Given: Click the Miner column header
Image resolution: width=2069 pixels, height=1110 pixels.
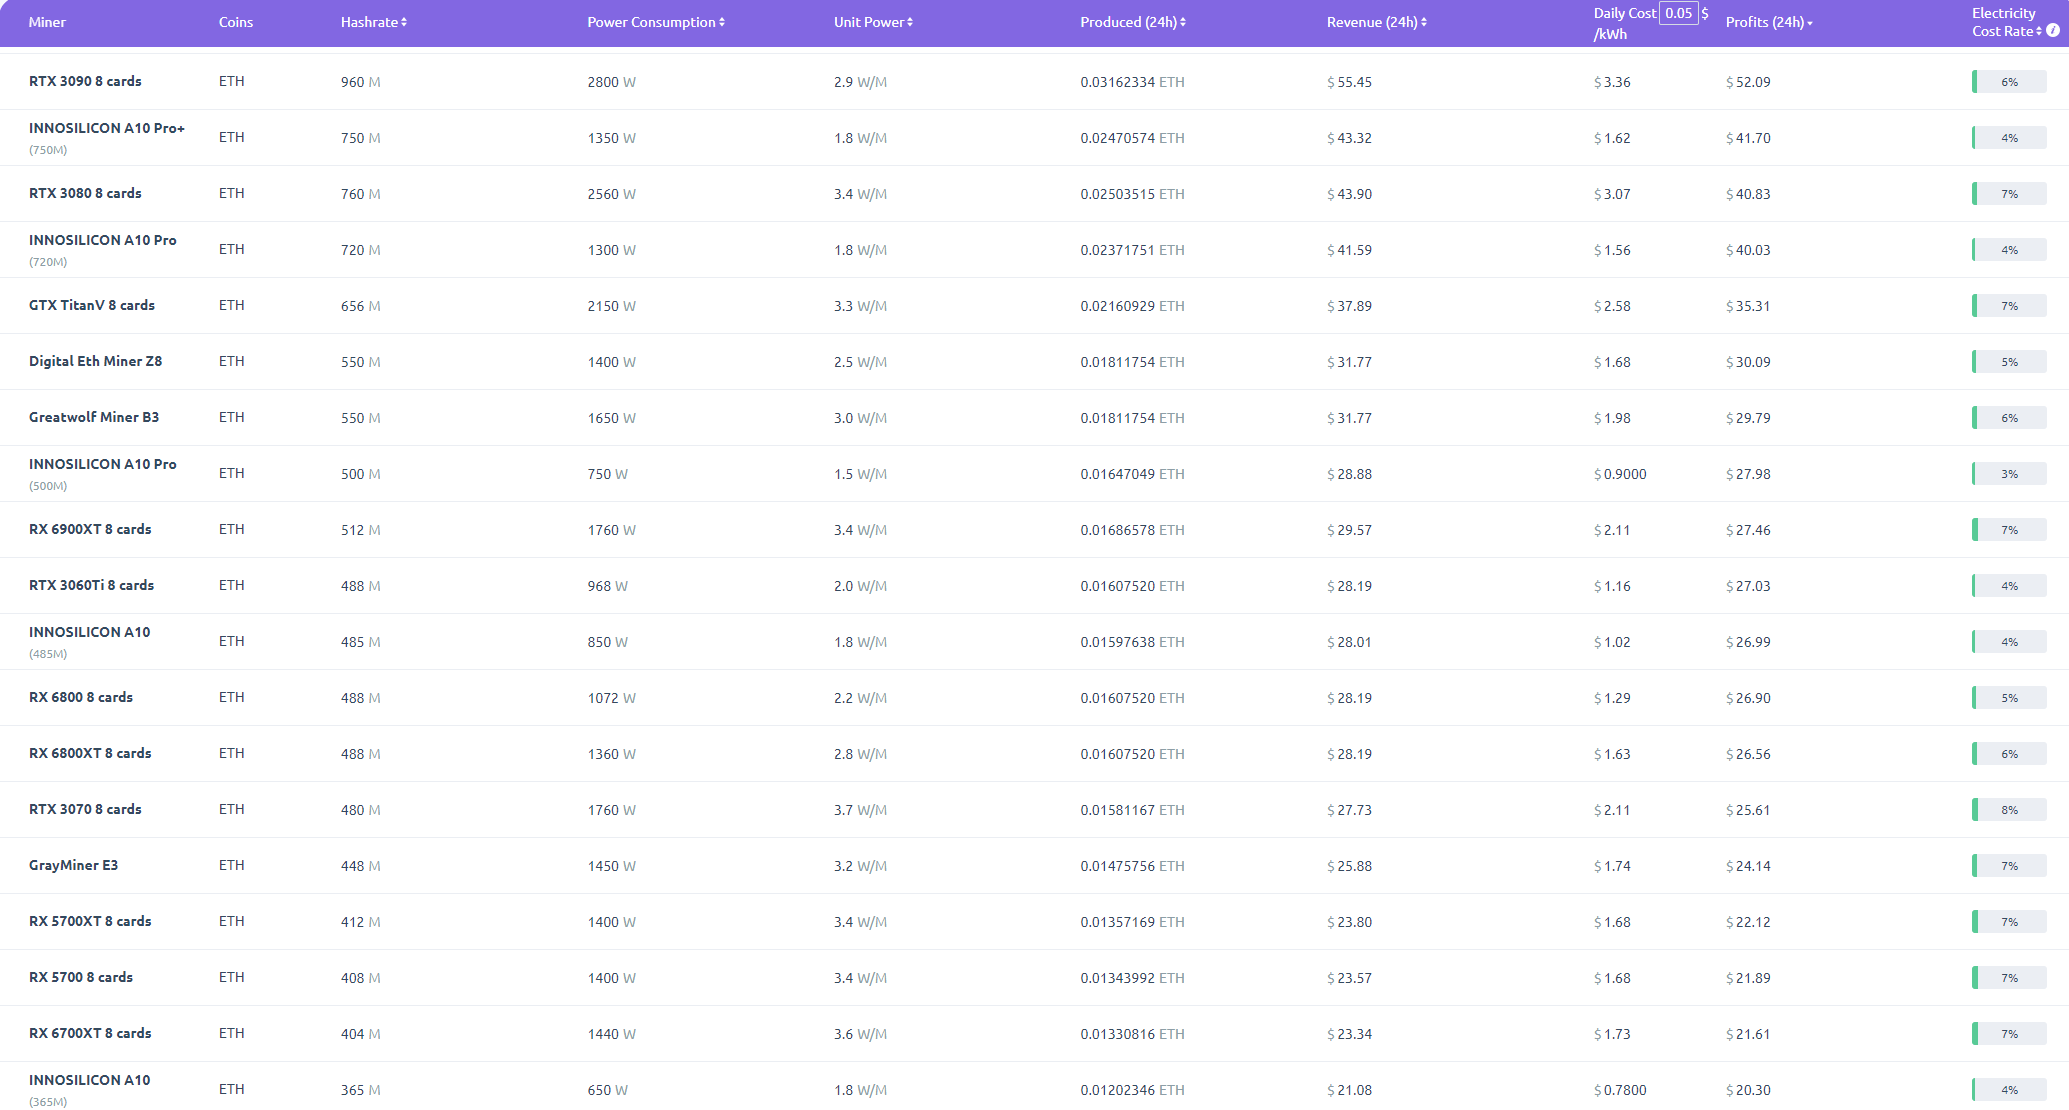Looking at the screenshot, I should coord(47,22).
